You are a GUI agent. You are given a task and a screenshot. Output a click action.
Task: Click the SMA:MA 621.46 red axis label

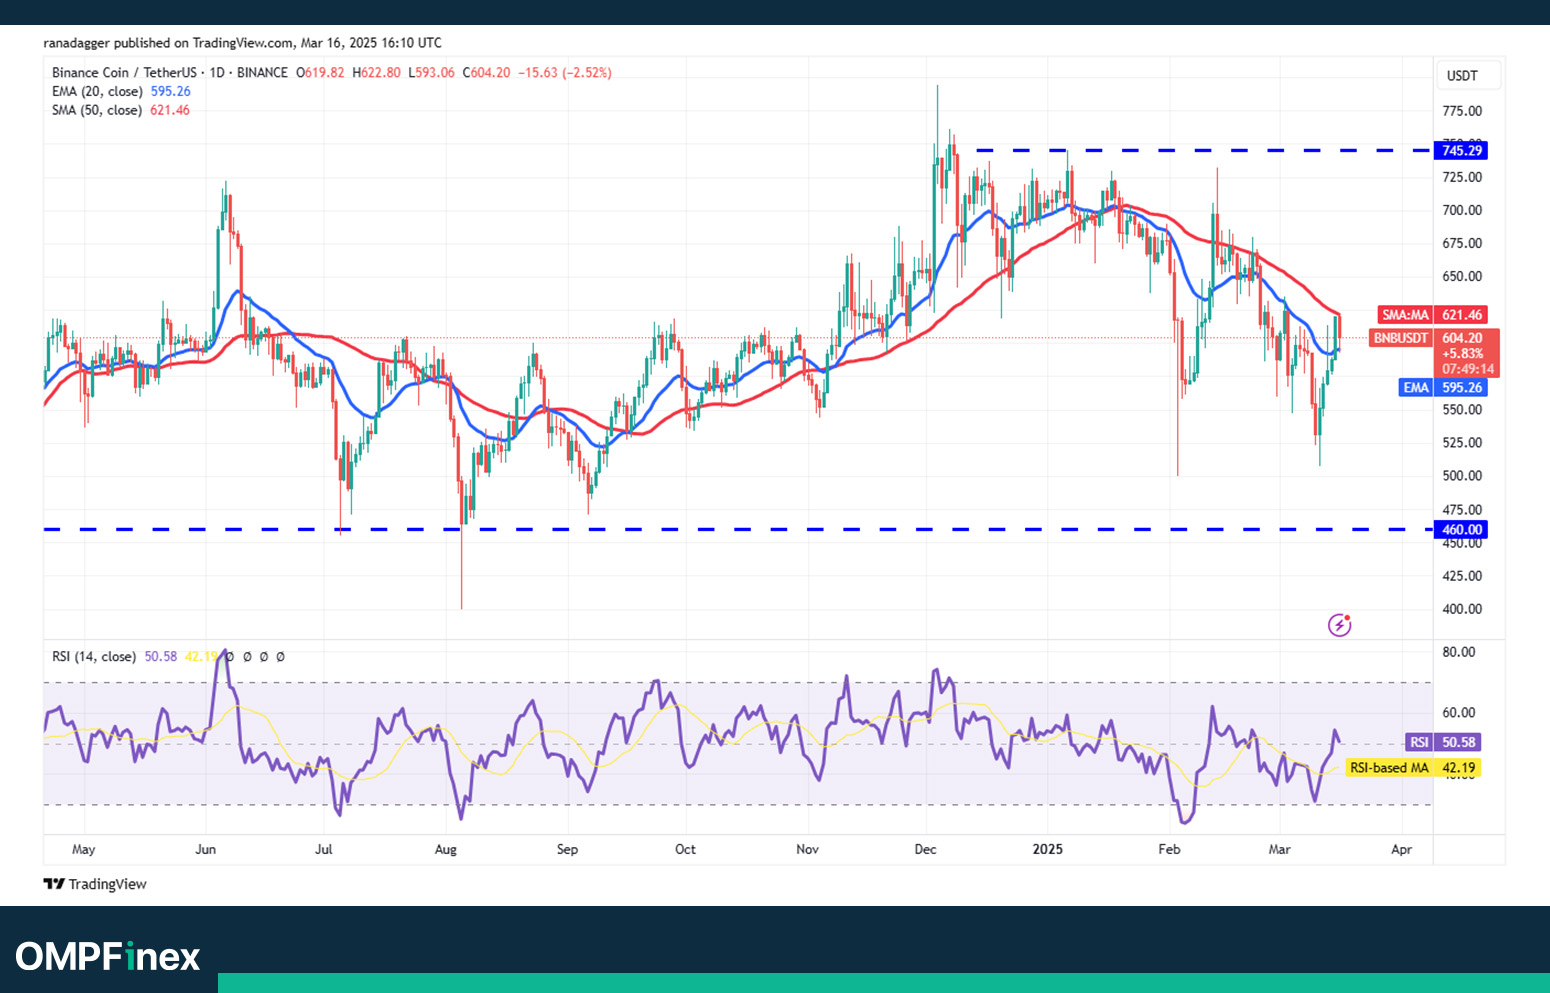point(1432,315)
